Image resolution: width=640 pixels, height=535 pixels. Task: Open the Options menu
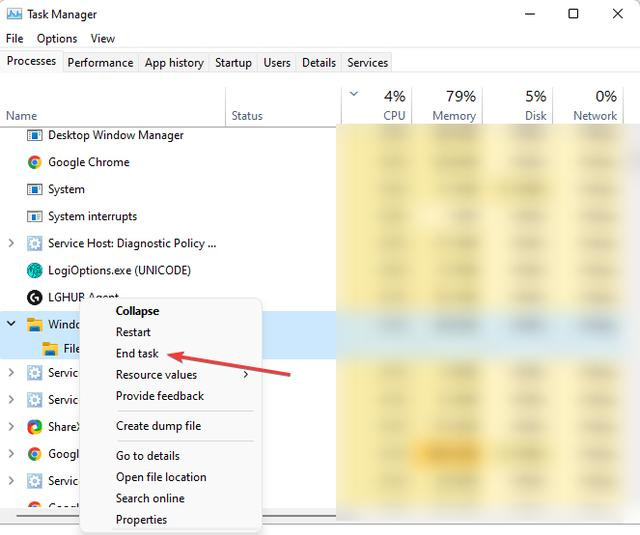(x=57, y=38)
